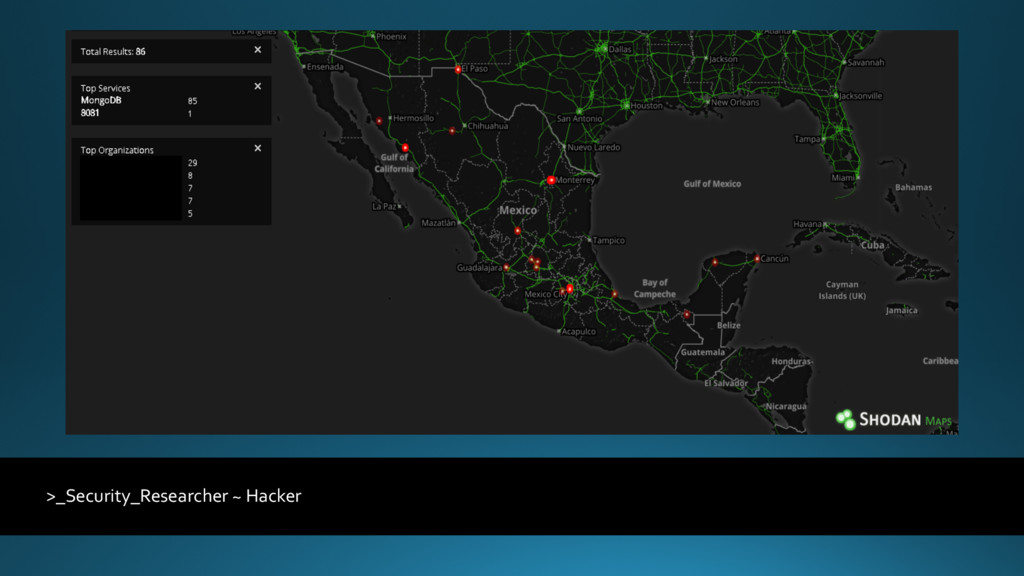Click the red marker west of Hermosillo
The image size is (1024, 576).
379,121
